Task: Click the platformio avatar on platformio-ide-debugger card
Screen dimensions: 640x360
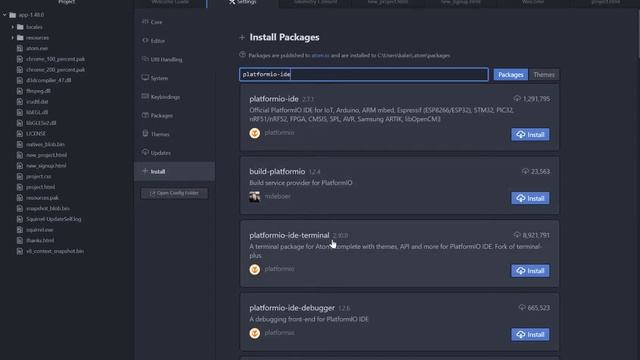Action: tap(255, 333)
